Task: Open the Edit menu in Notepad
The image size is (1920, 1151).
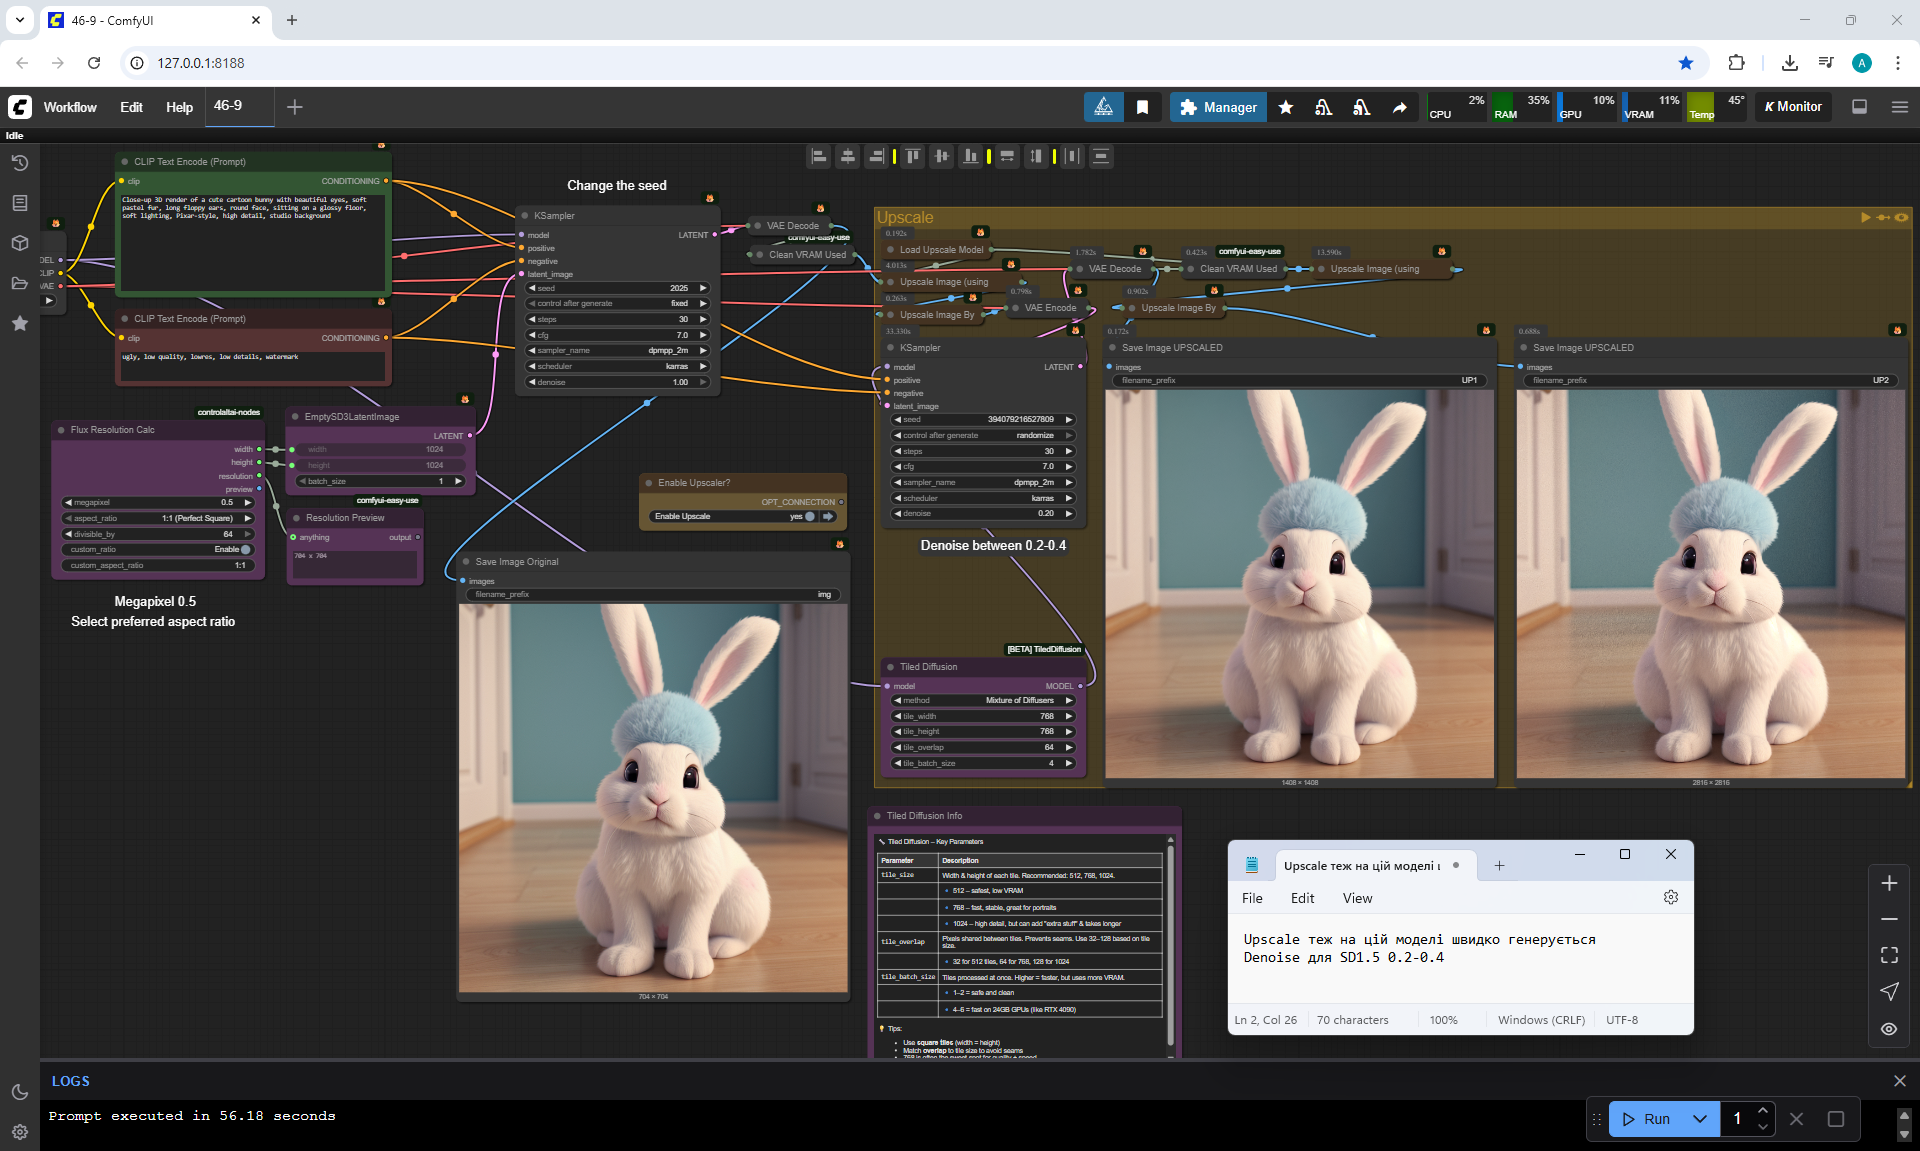Action: 1302,898
